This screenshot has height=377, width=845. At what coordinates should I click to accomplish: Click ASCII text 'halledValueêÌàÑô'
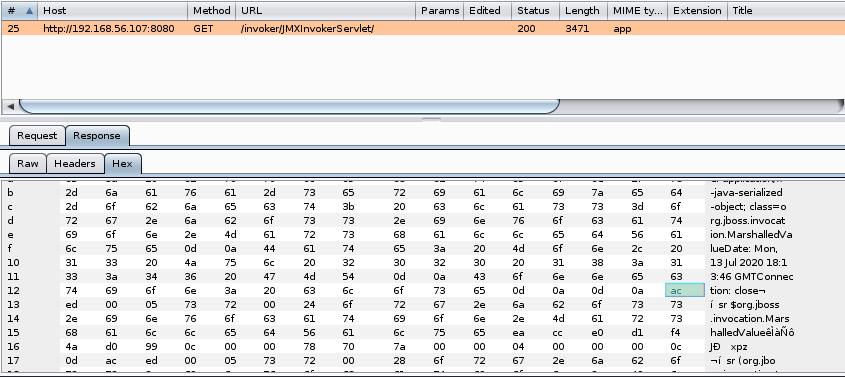tap(752, 333)
